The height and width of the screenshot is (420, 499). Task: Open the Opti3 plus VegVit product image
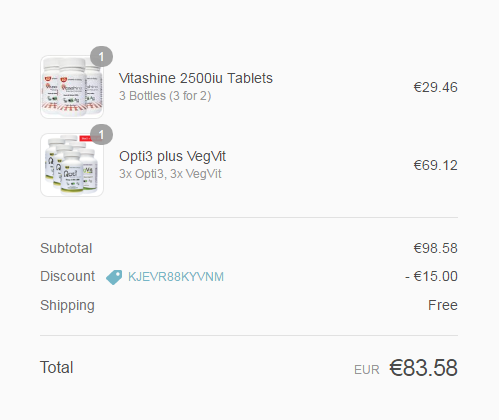pyautogui.click(x=72, y=165)
